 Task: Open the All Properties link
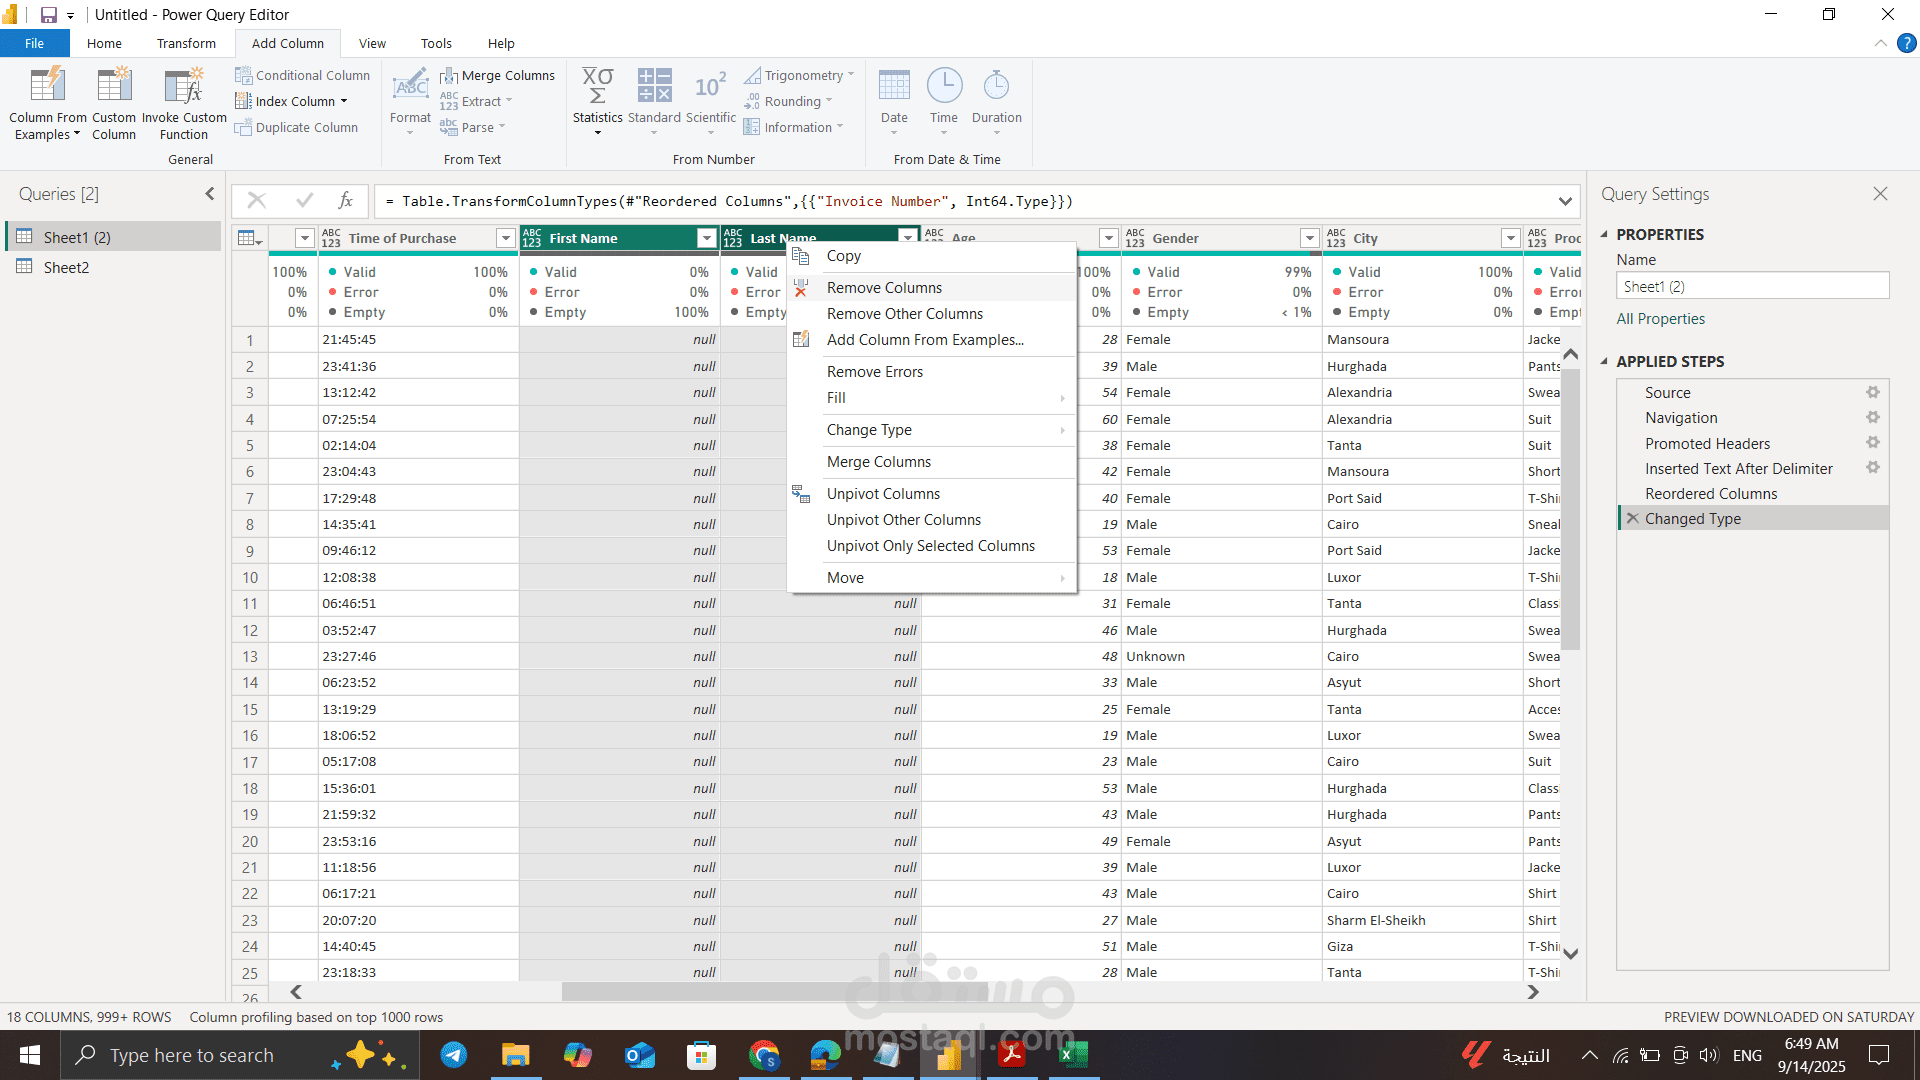(x=1660, y=319)
